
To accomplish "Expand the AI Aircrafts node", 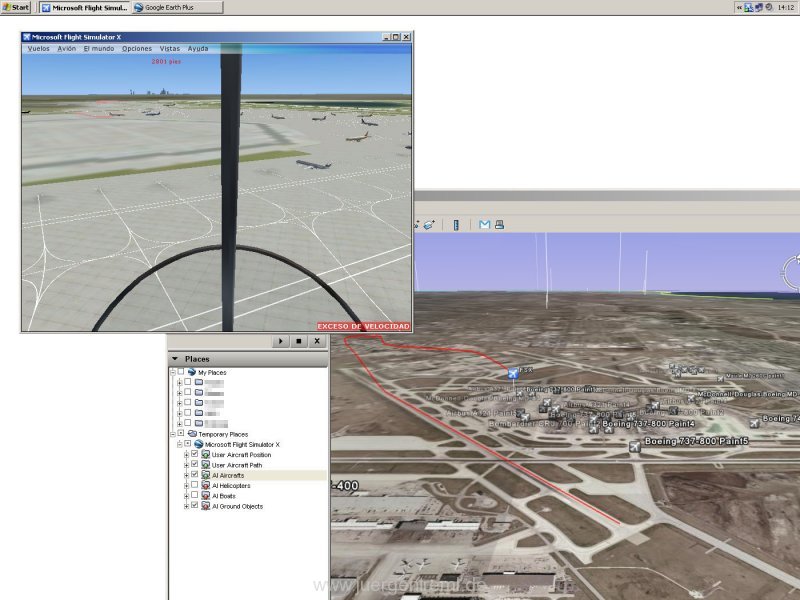I will tap(186, 476).
